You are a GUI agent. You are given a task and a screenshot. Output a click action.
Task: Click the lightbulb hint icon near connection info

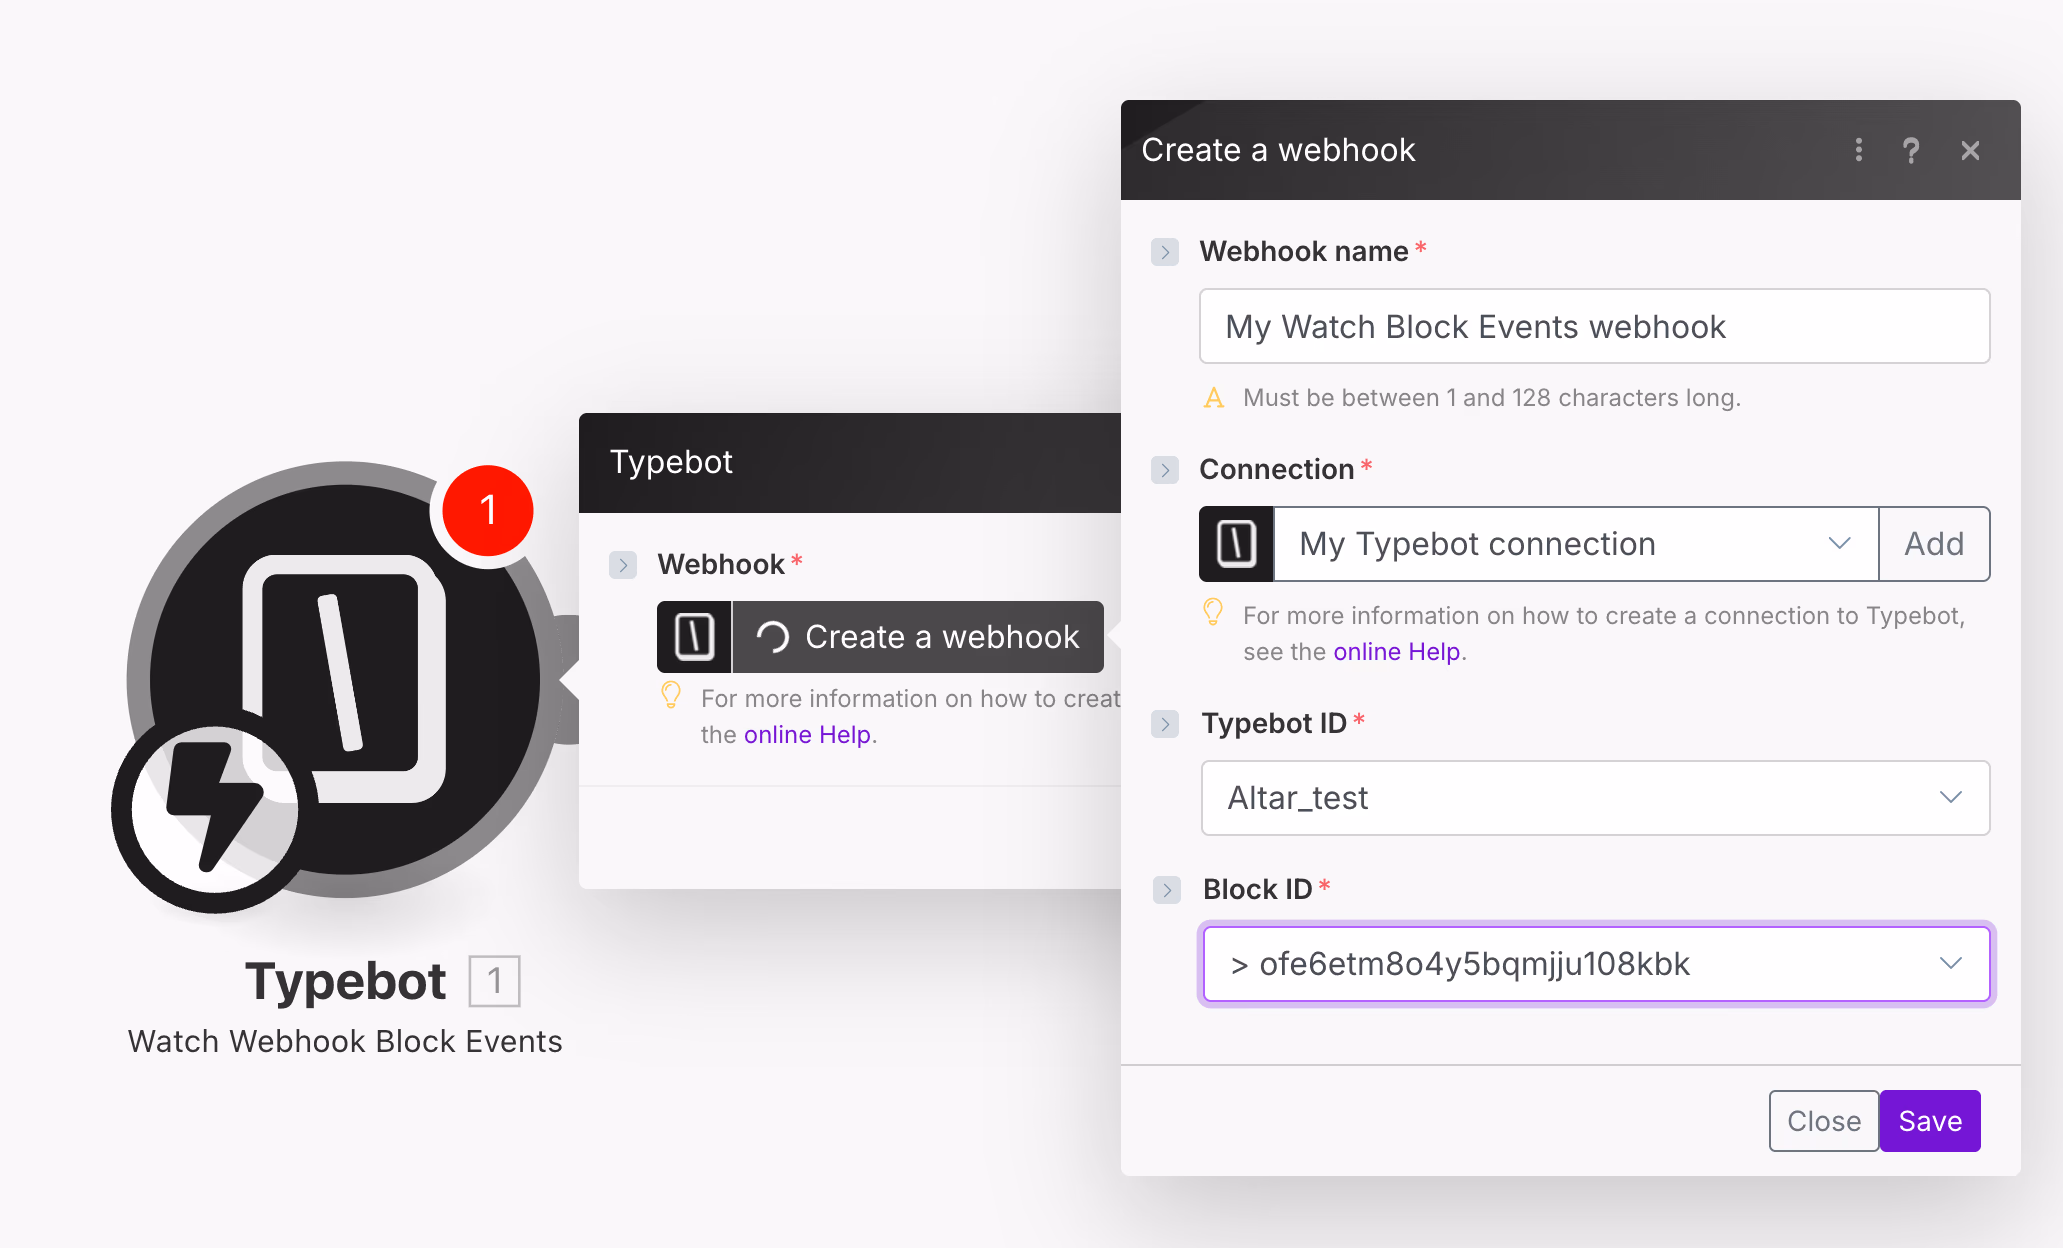(x=1214, y=613)
